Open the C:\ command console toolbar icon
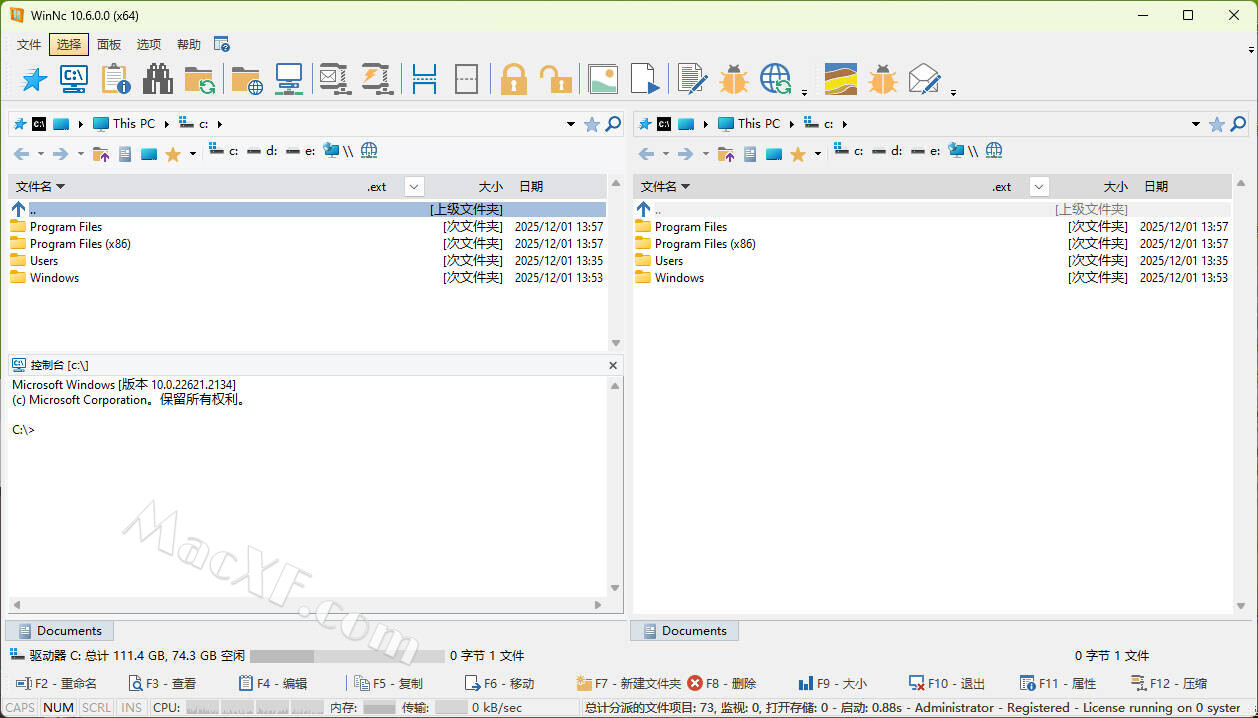The width and height of the screenshot is (1258, 718). [x=74, y=80]
